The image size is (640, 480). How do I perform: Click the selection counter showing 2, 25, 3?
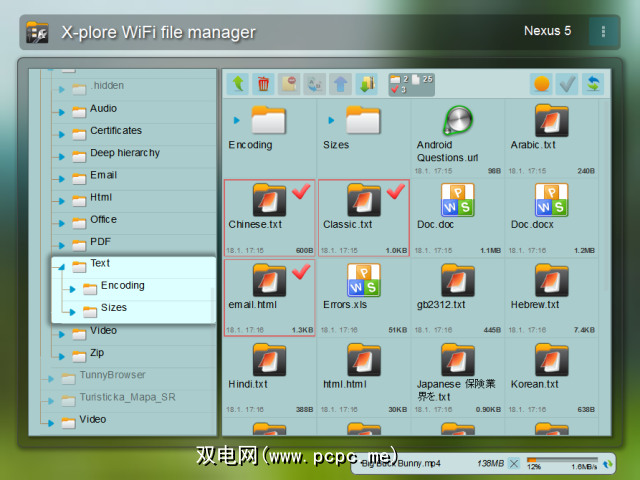pos(411,84)
